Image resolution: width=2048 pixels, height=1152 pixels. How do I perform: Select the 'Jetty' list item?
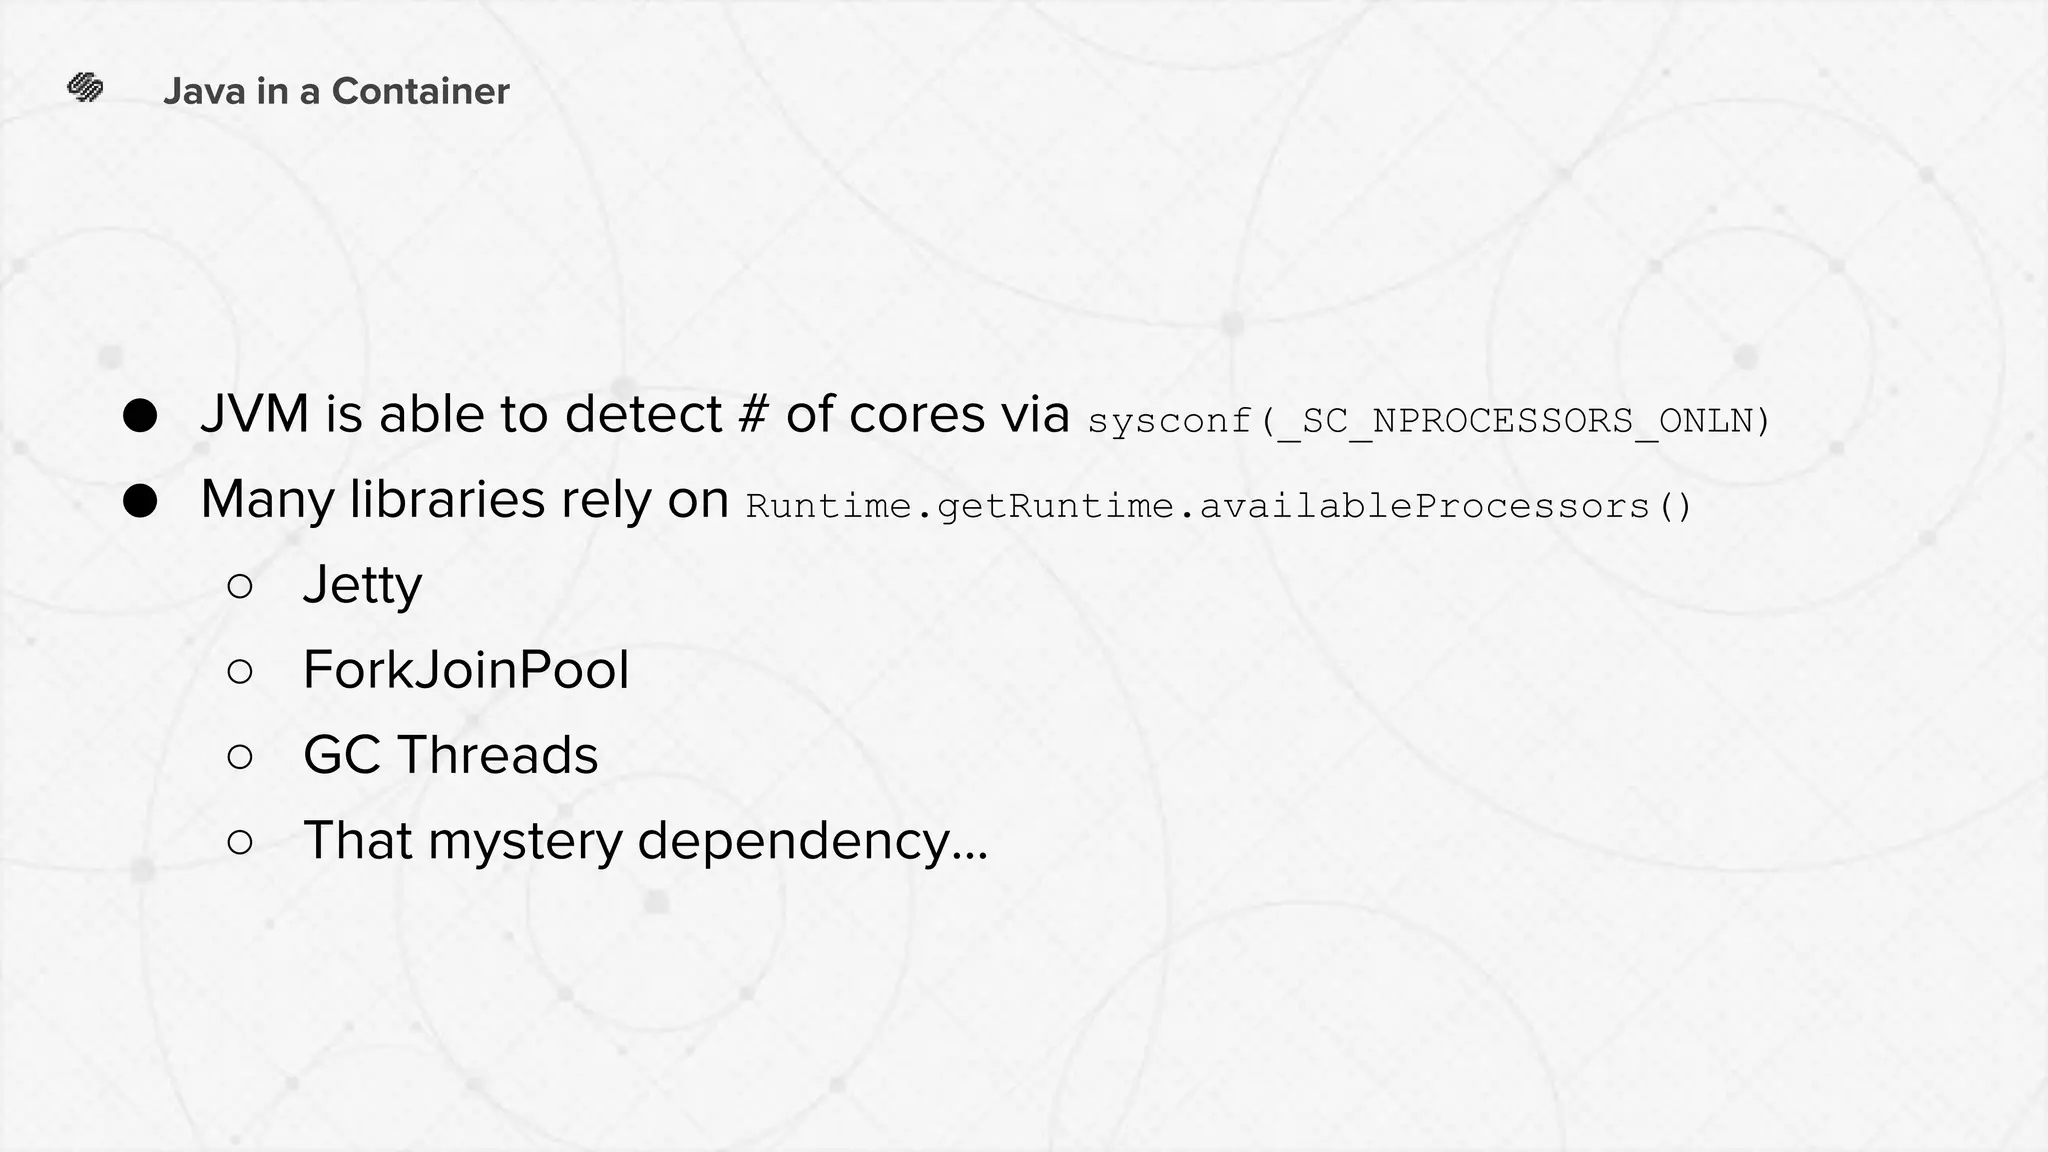coord(362,586)
